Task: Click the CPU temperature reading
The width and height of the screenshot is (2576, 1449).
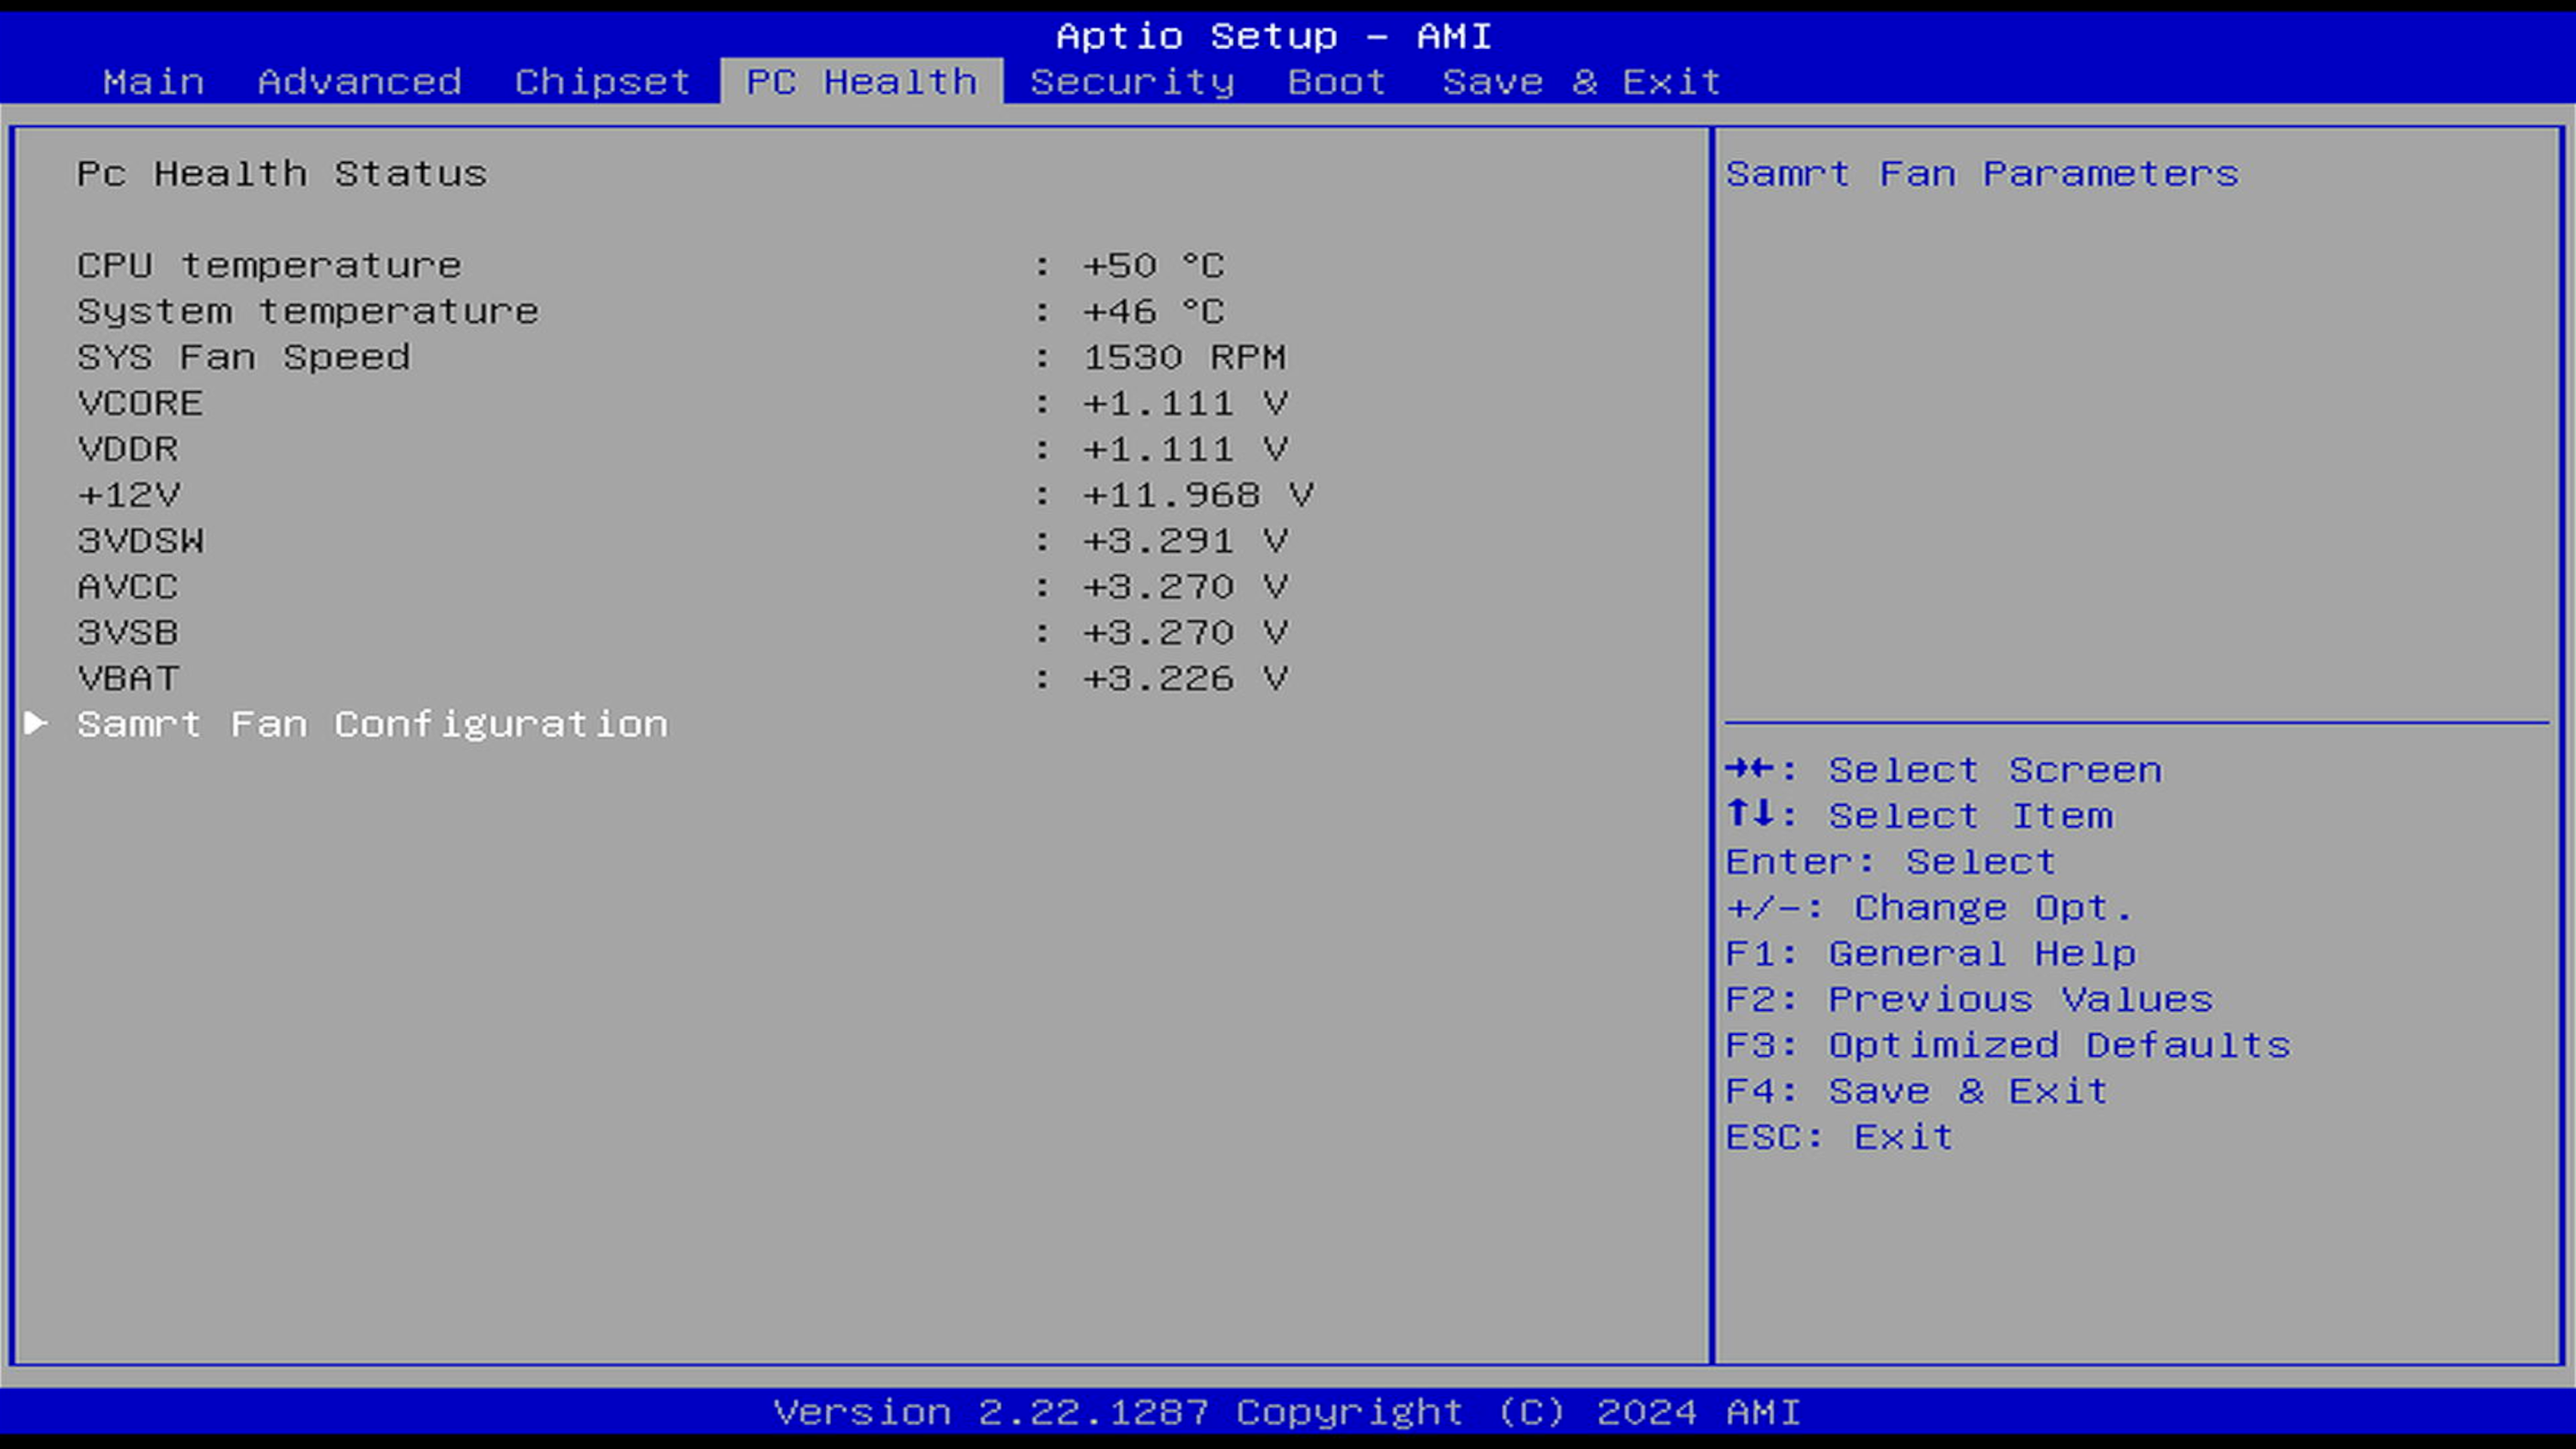Action: point(1153,266)
